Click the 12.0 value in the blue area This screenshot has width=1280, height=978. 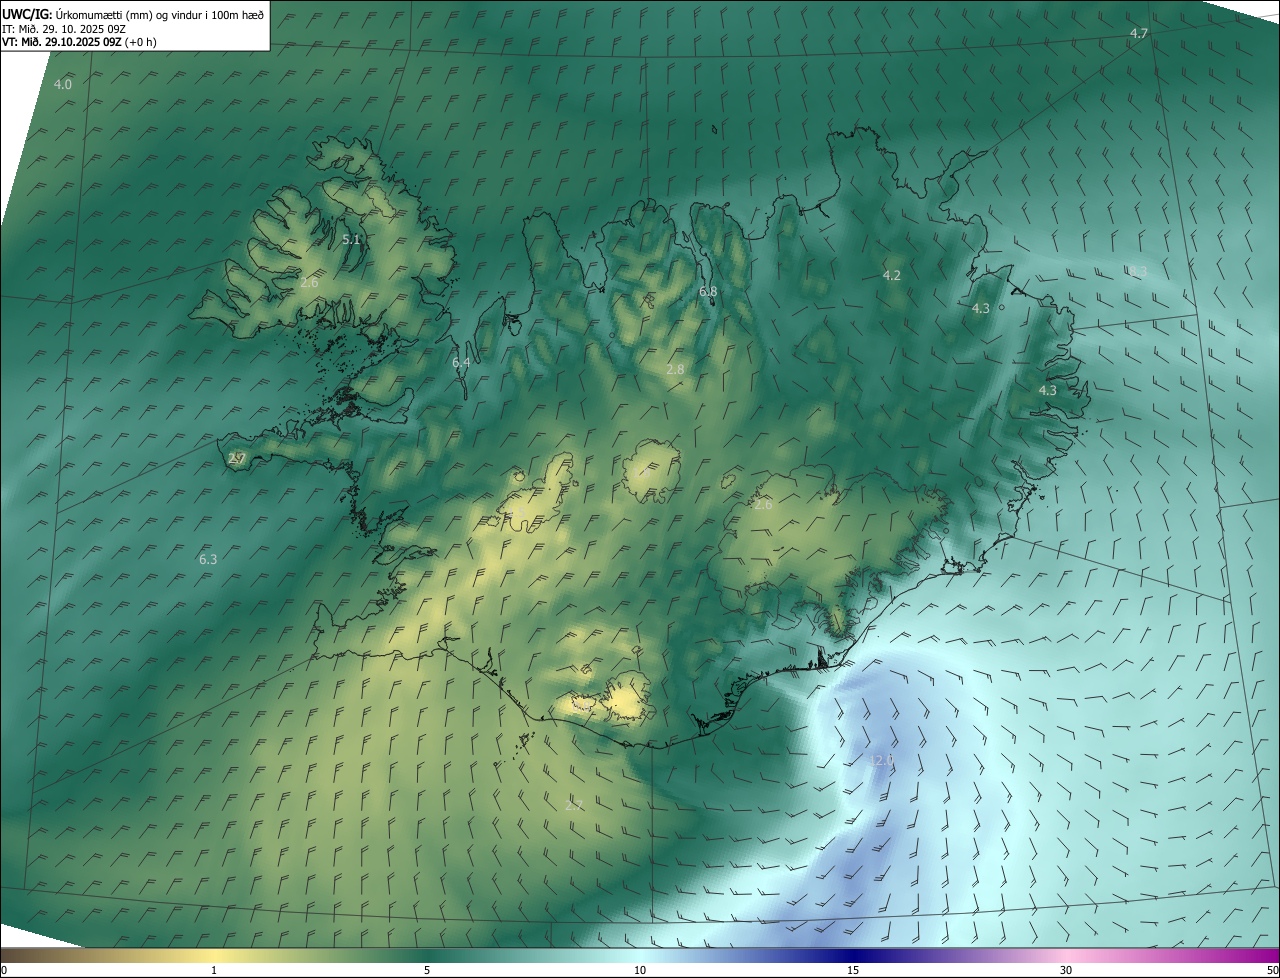(881, 761)
